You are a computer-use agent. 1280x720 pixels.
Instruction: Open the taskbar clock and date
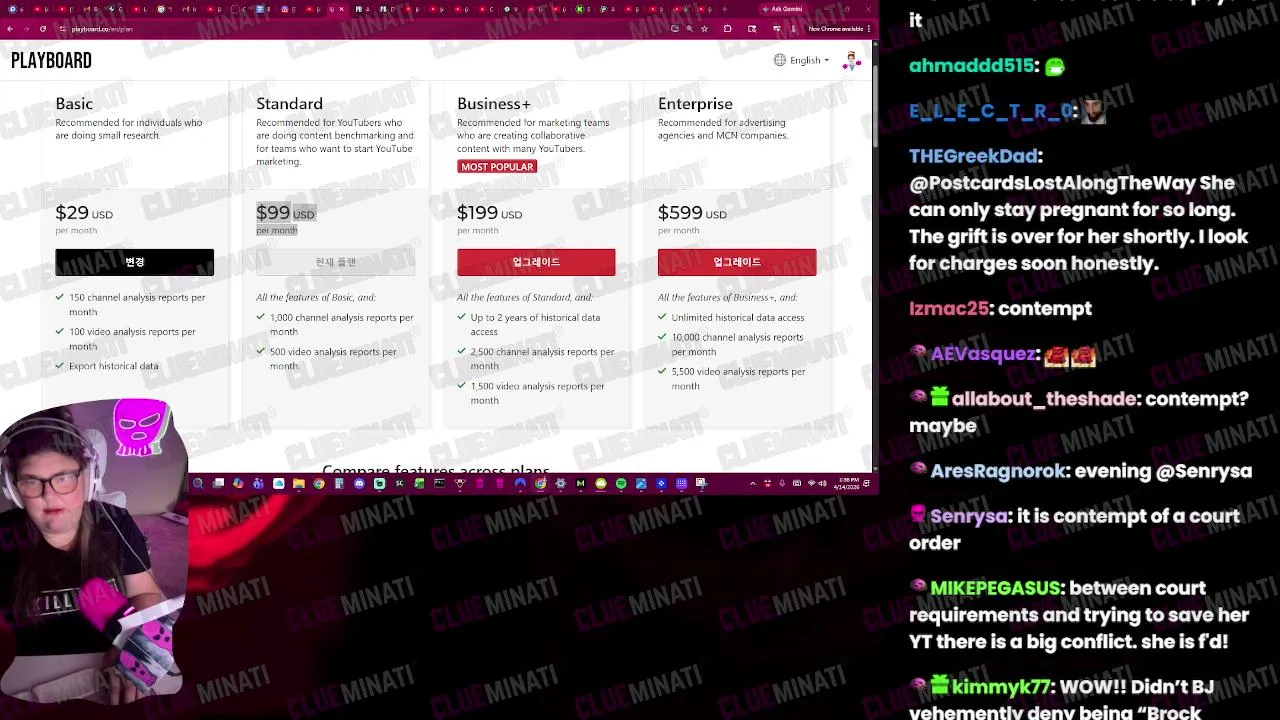click(848, 484)
